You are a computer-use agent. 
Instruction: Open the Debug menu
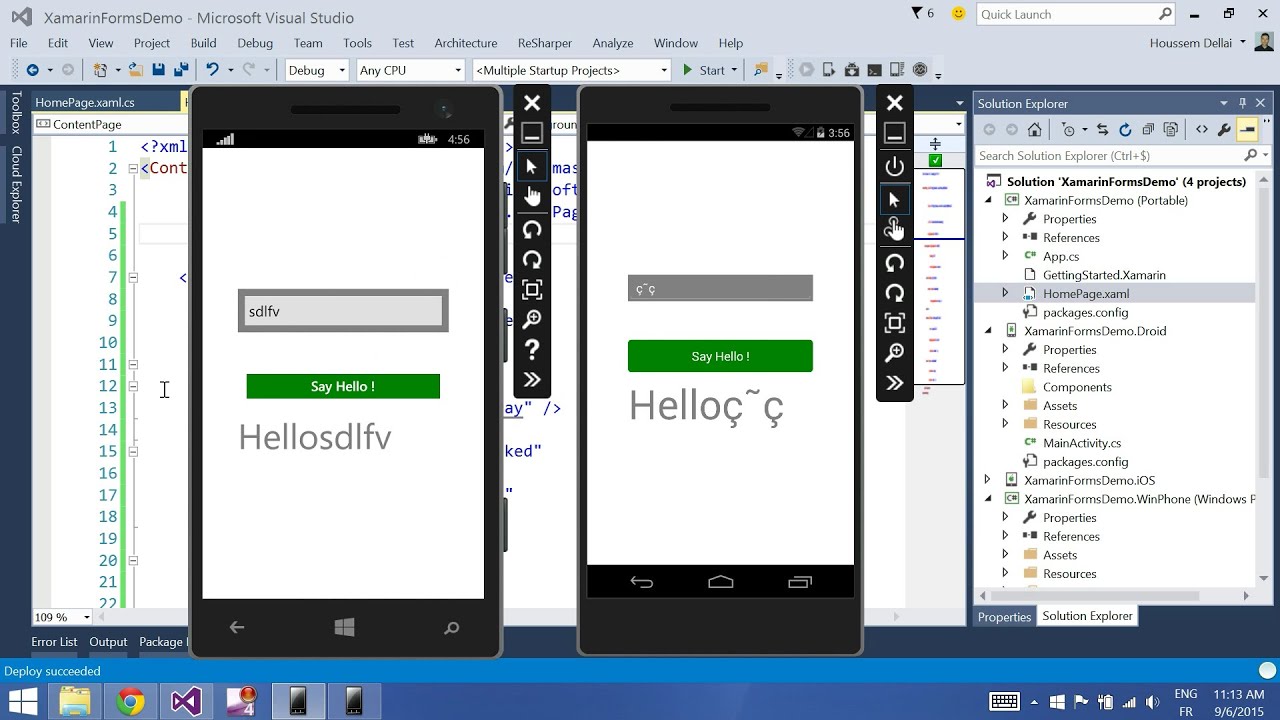click(255, 43)
